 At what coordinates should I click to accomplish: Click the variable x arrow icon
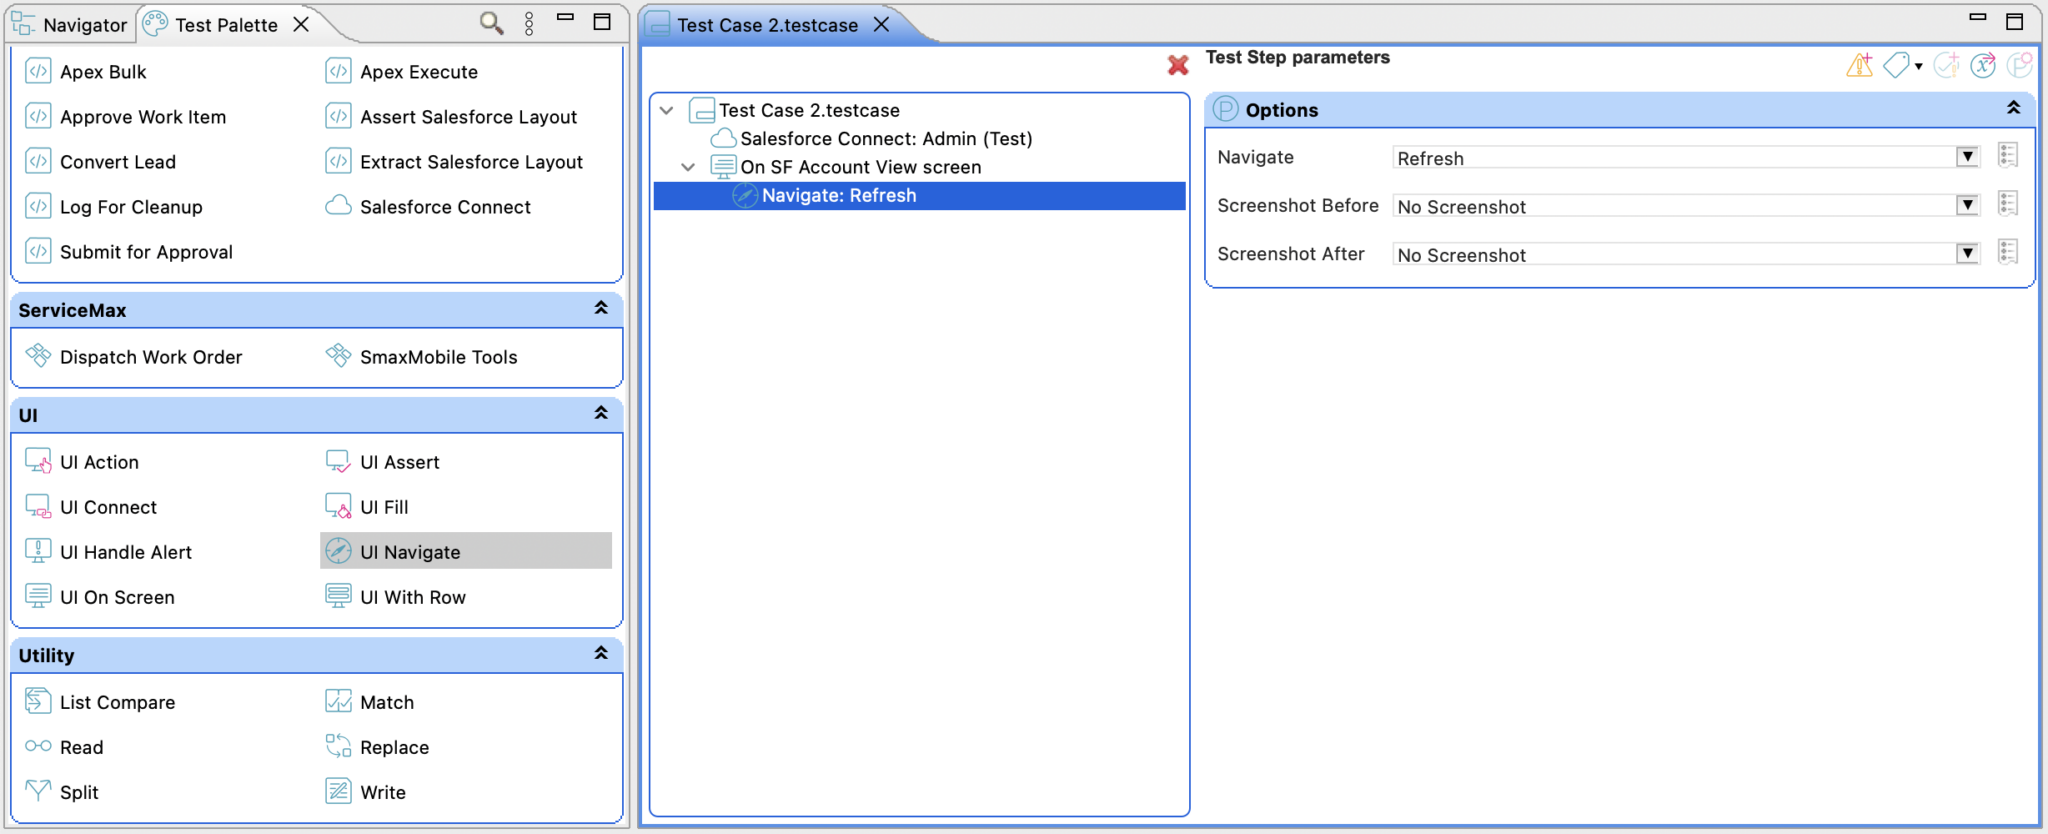pyautogui.click(x=1983, y=66)
